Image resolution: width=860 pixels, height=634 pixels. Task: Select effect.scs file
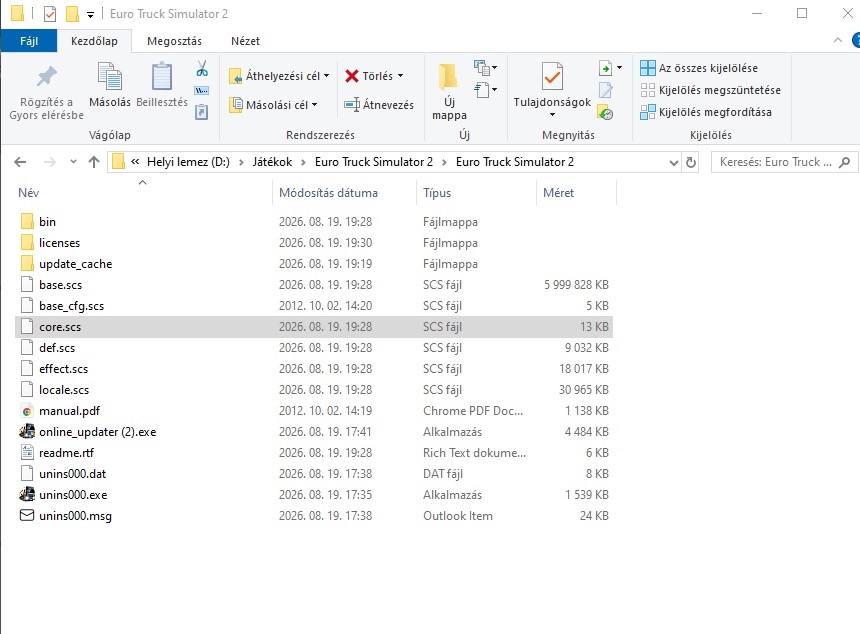pos(314,369)
